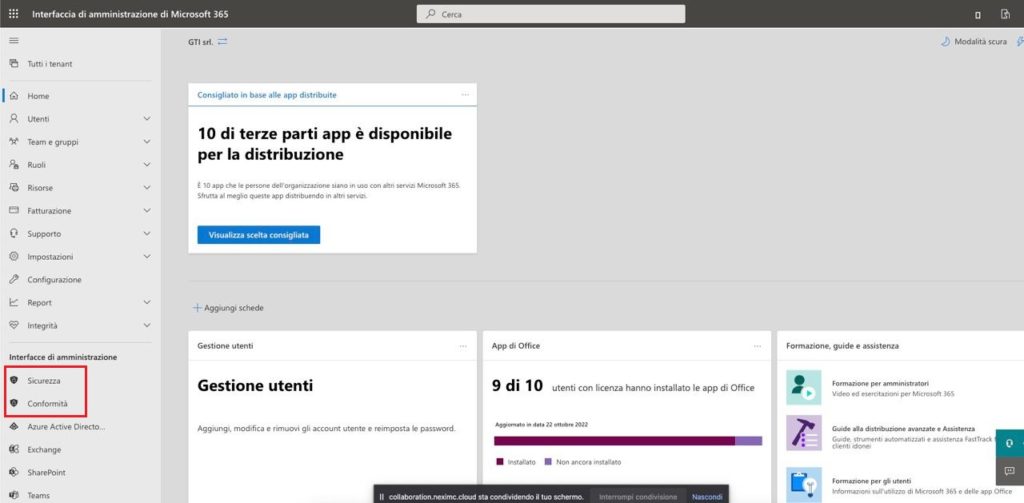Expand the Impostazioni chevron
This screenshot has height=503, width=1024.
coord(147,257)
